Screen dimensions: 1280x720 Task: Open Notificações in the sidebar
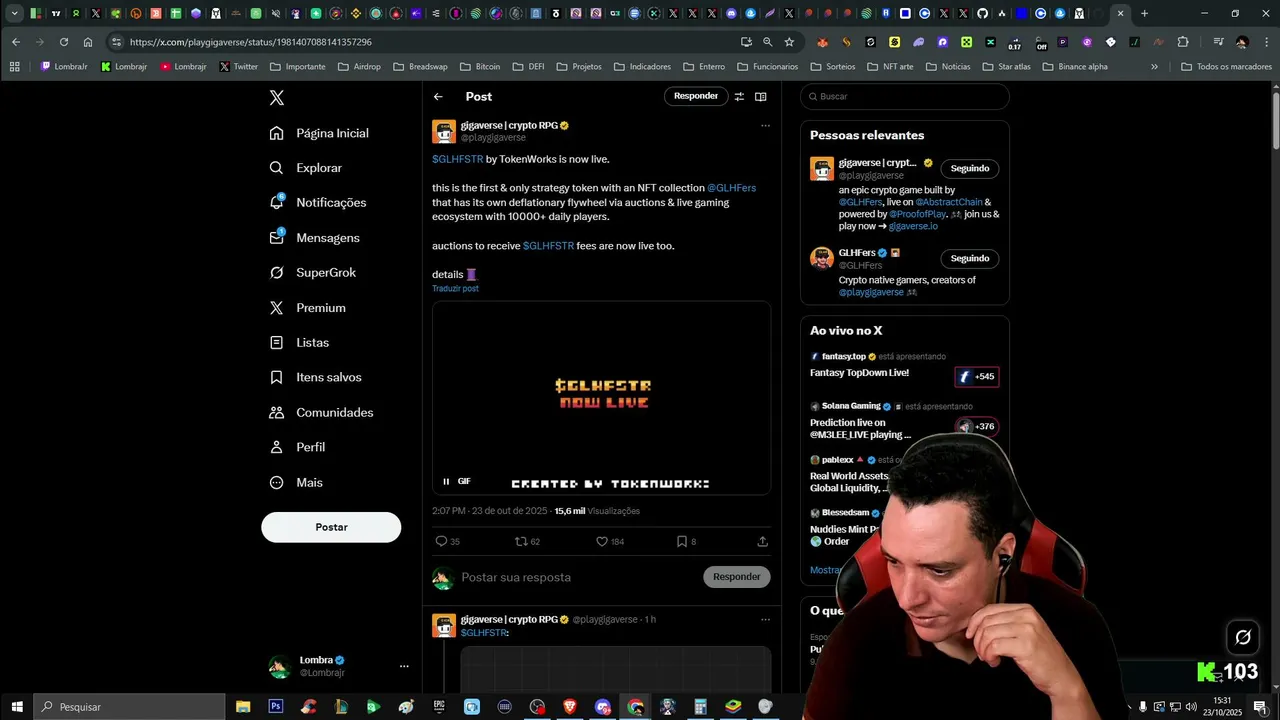tap(318, 202)
